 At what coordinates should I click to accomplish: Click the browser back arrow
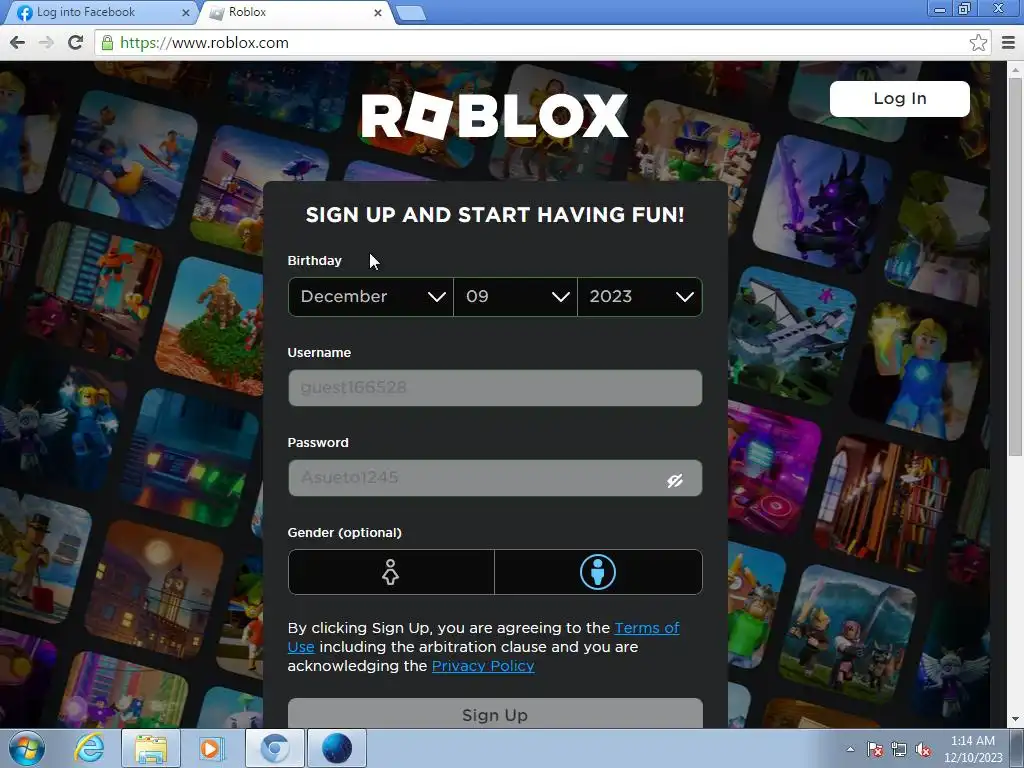tap(18, 42)
